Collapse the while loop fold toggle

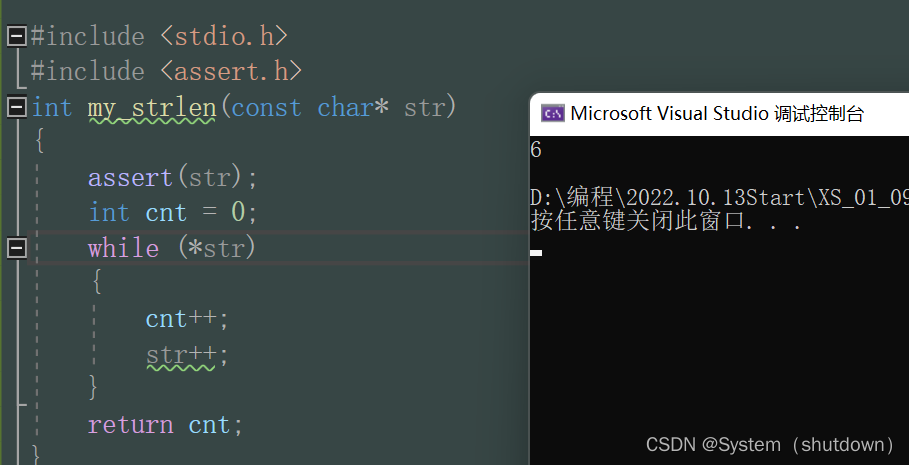coord(16,247)
